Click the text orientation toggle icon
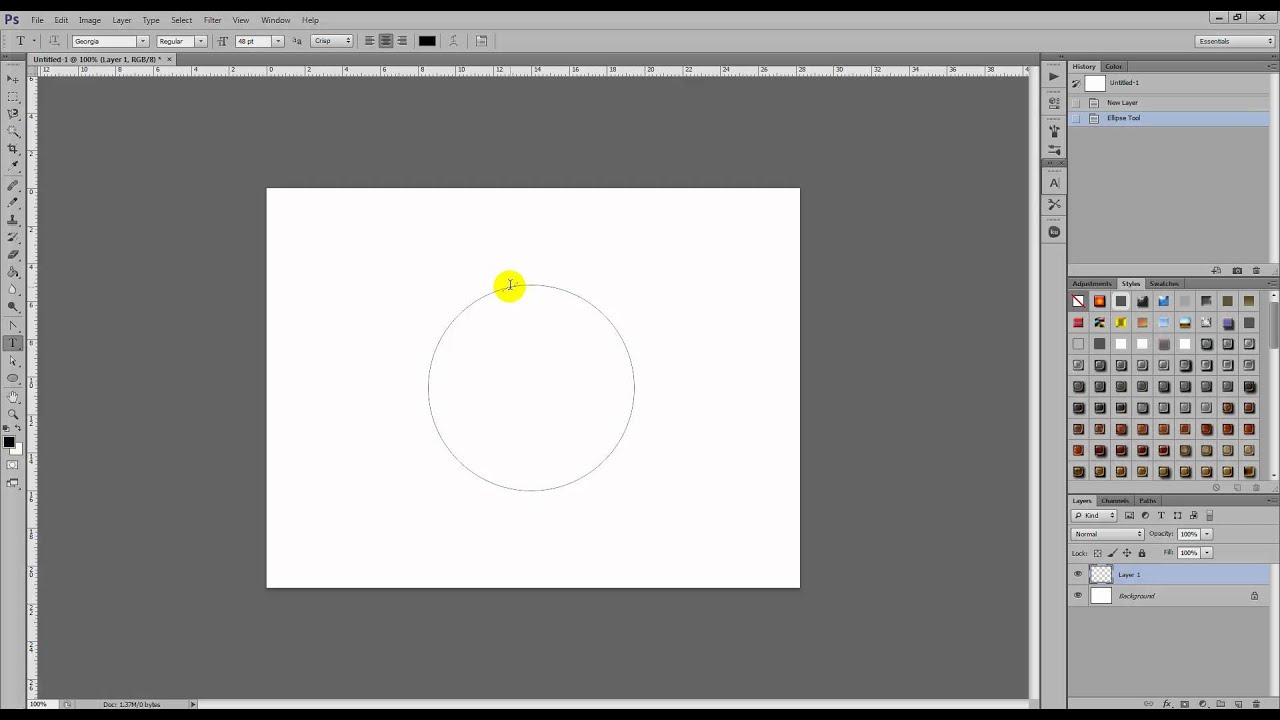Screen dimensions: 1280x720 point(53,41)
